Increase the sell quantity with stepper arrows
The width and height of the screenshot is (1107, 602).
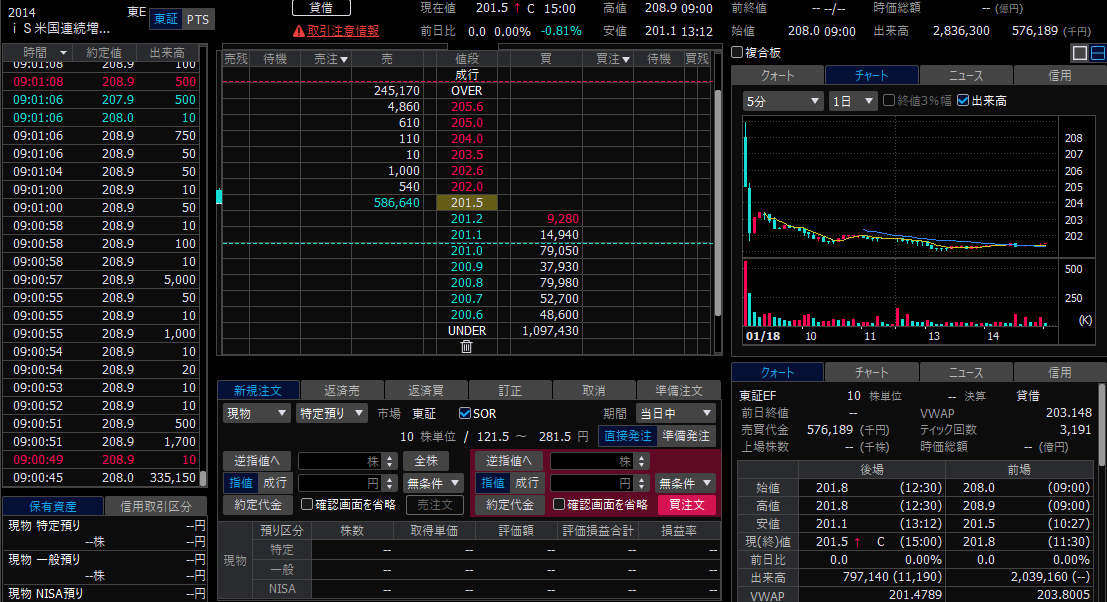(x=390, y=457)
